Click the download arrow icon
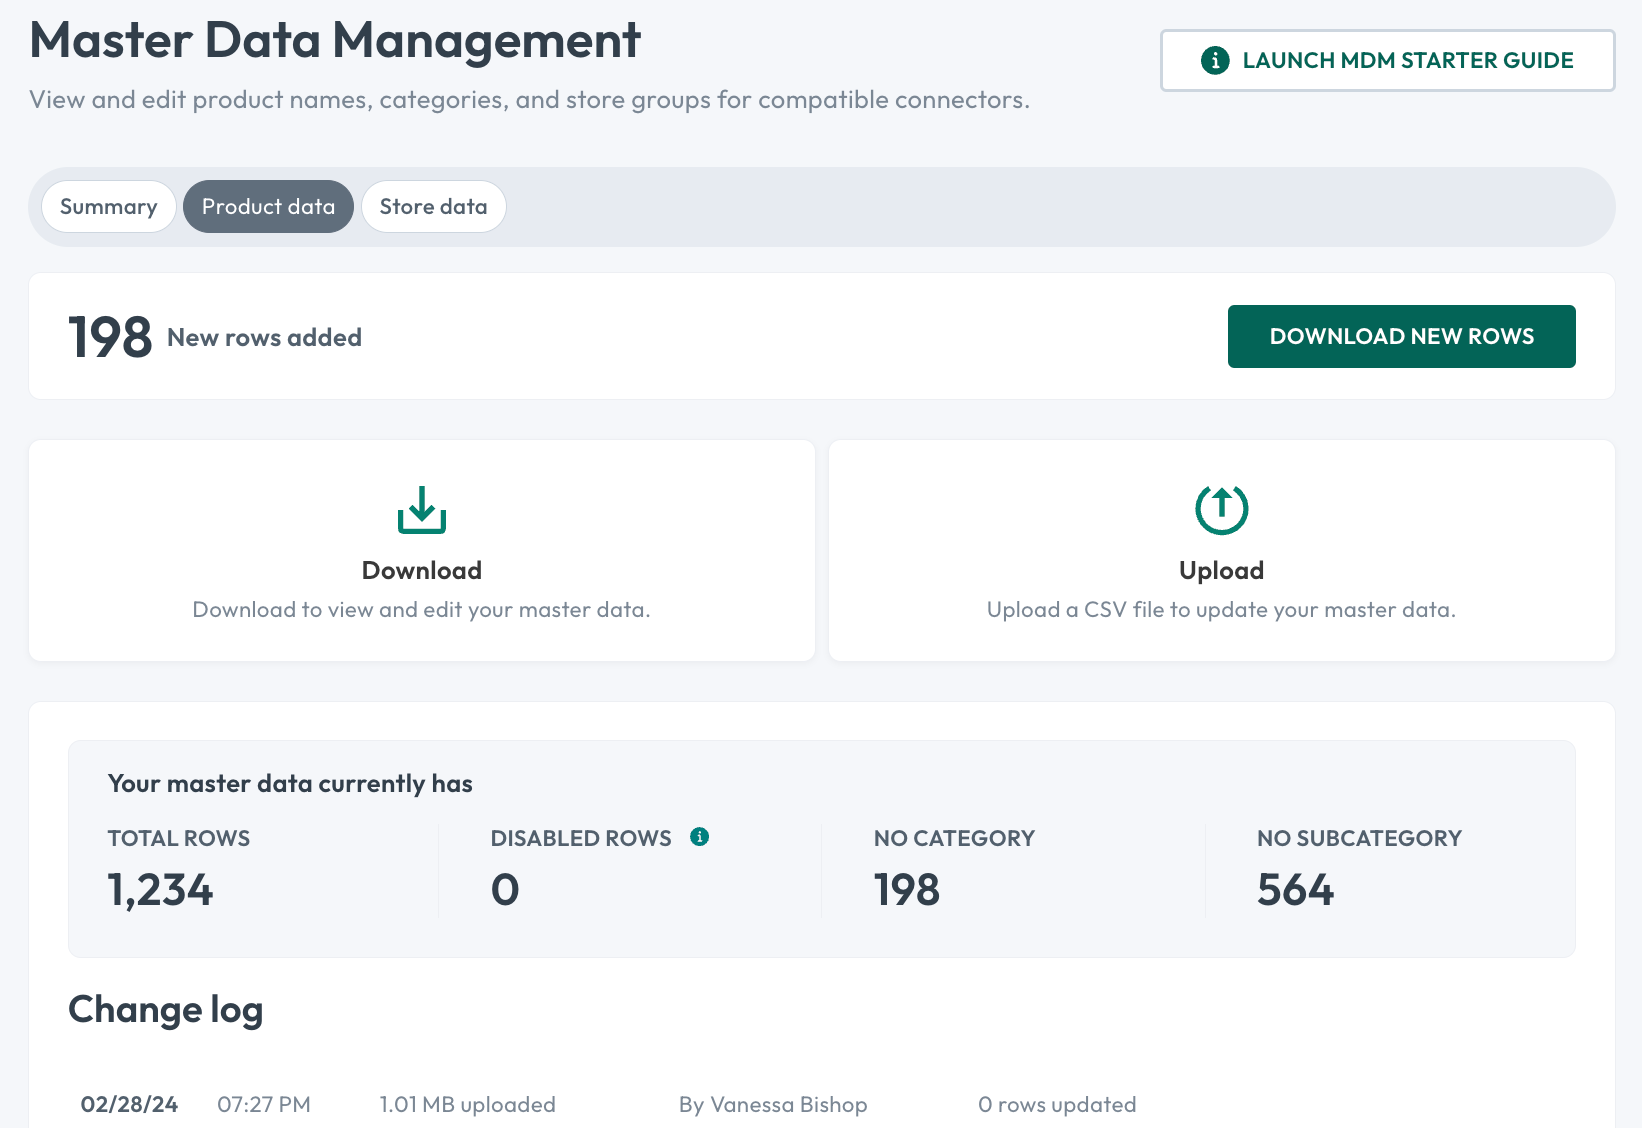Image resolution: width=1642 pixels, height=1128 pixels. tap(421, 510)
